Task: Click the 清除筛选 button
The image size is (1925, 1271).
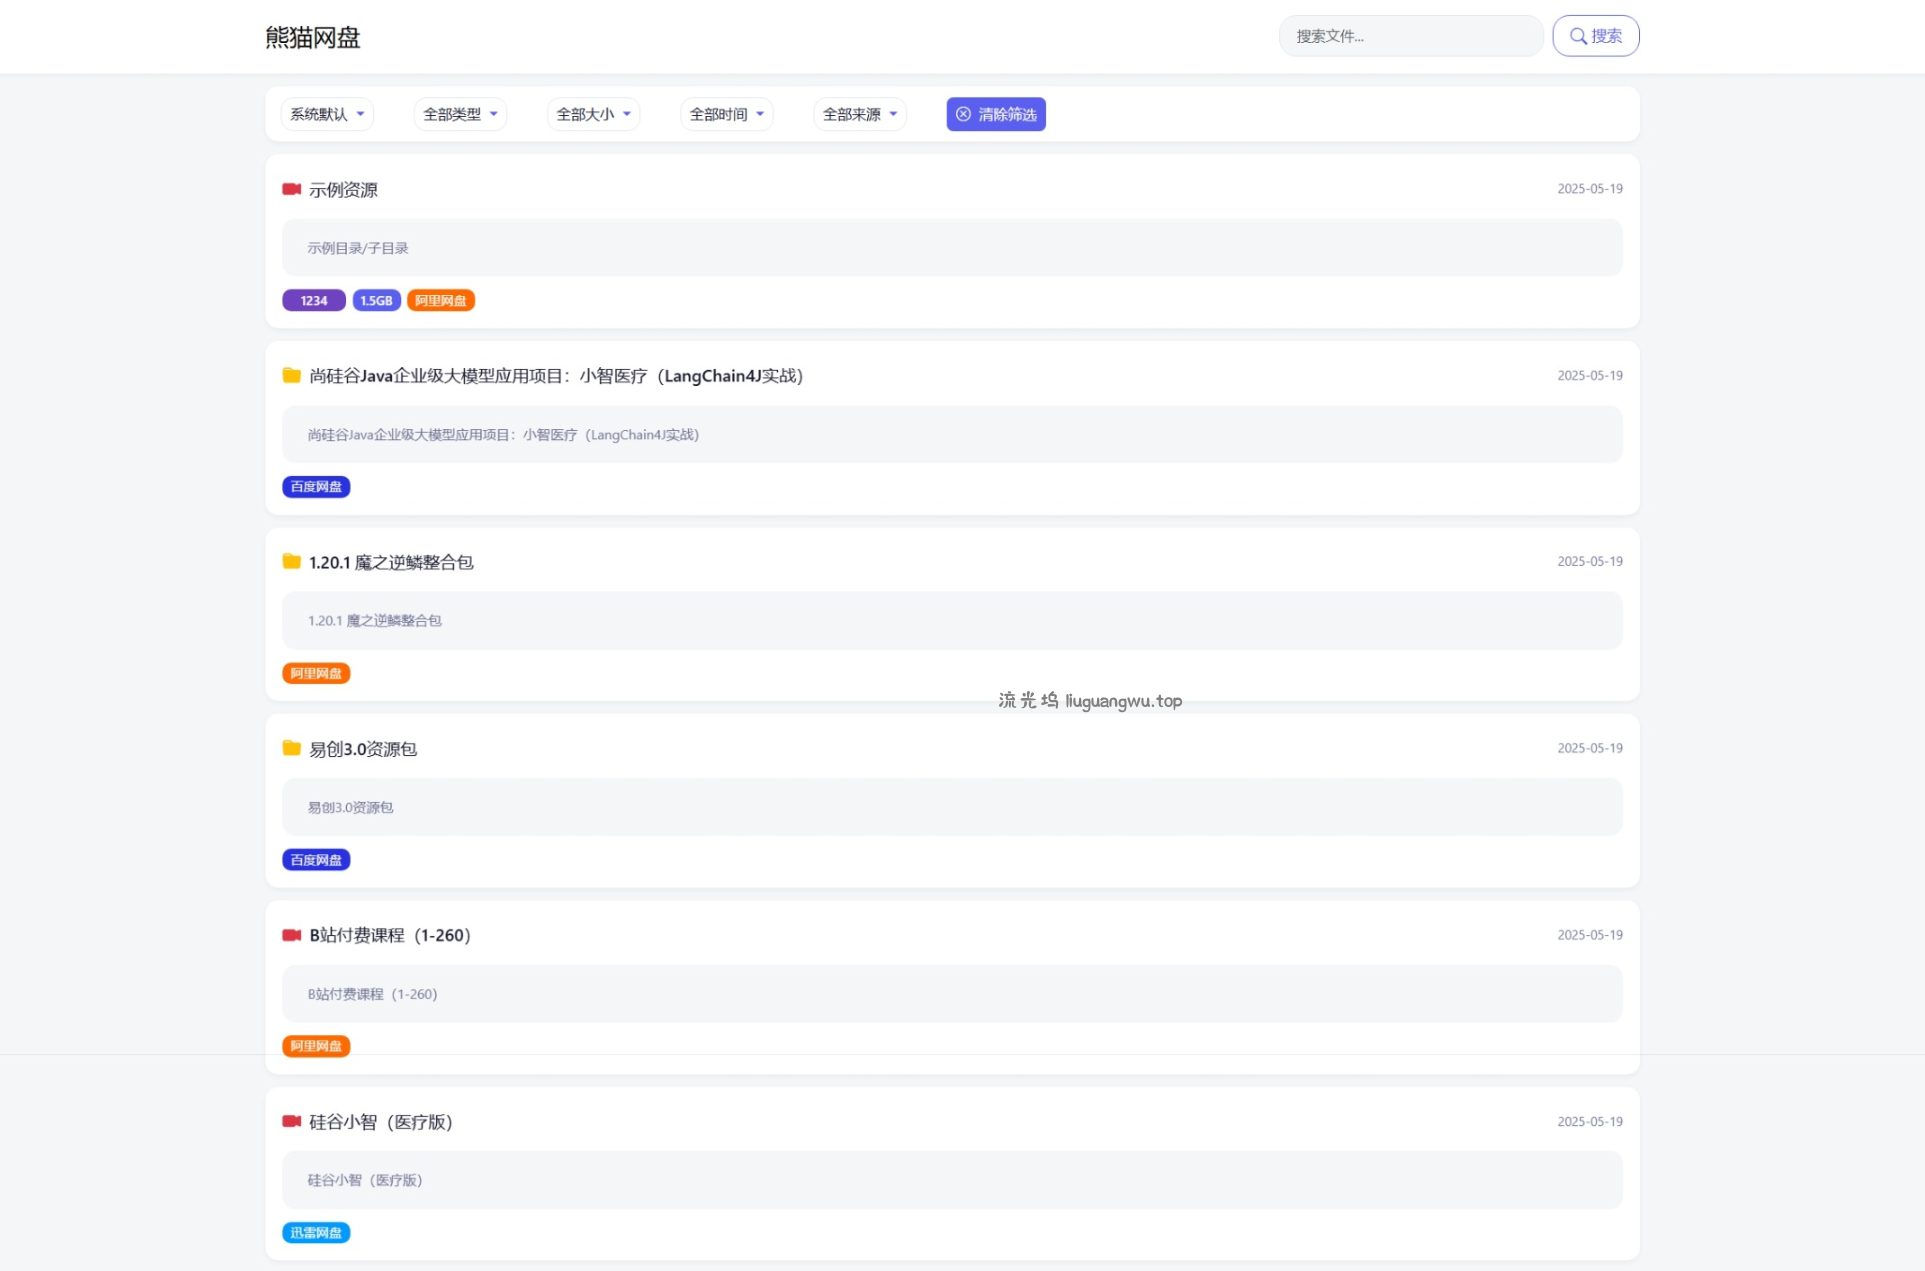Action: pos(996,114)
